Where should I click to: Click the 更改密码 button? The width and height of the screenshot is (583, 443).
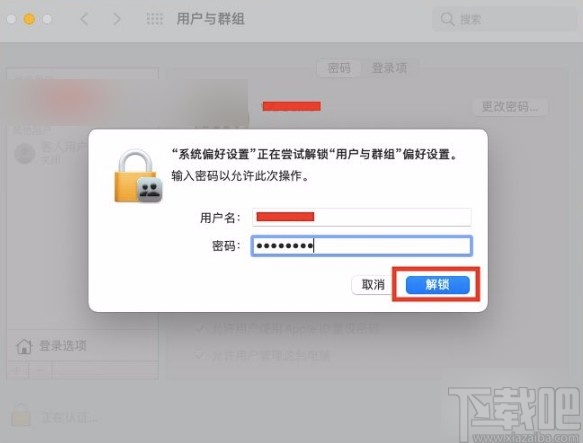pyautogui.click(x=510, y=107)
